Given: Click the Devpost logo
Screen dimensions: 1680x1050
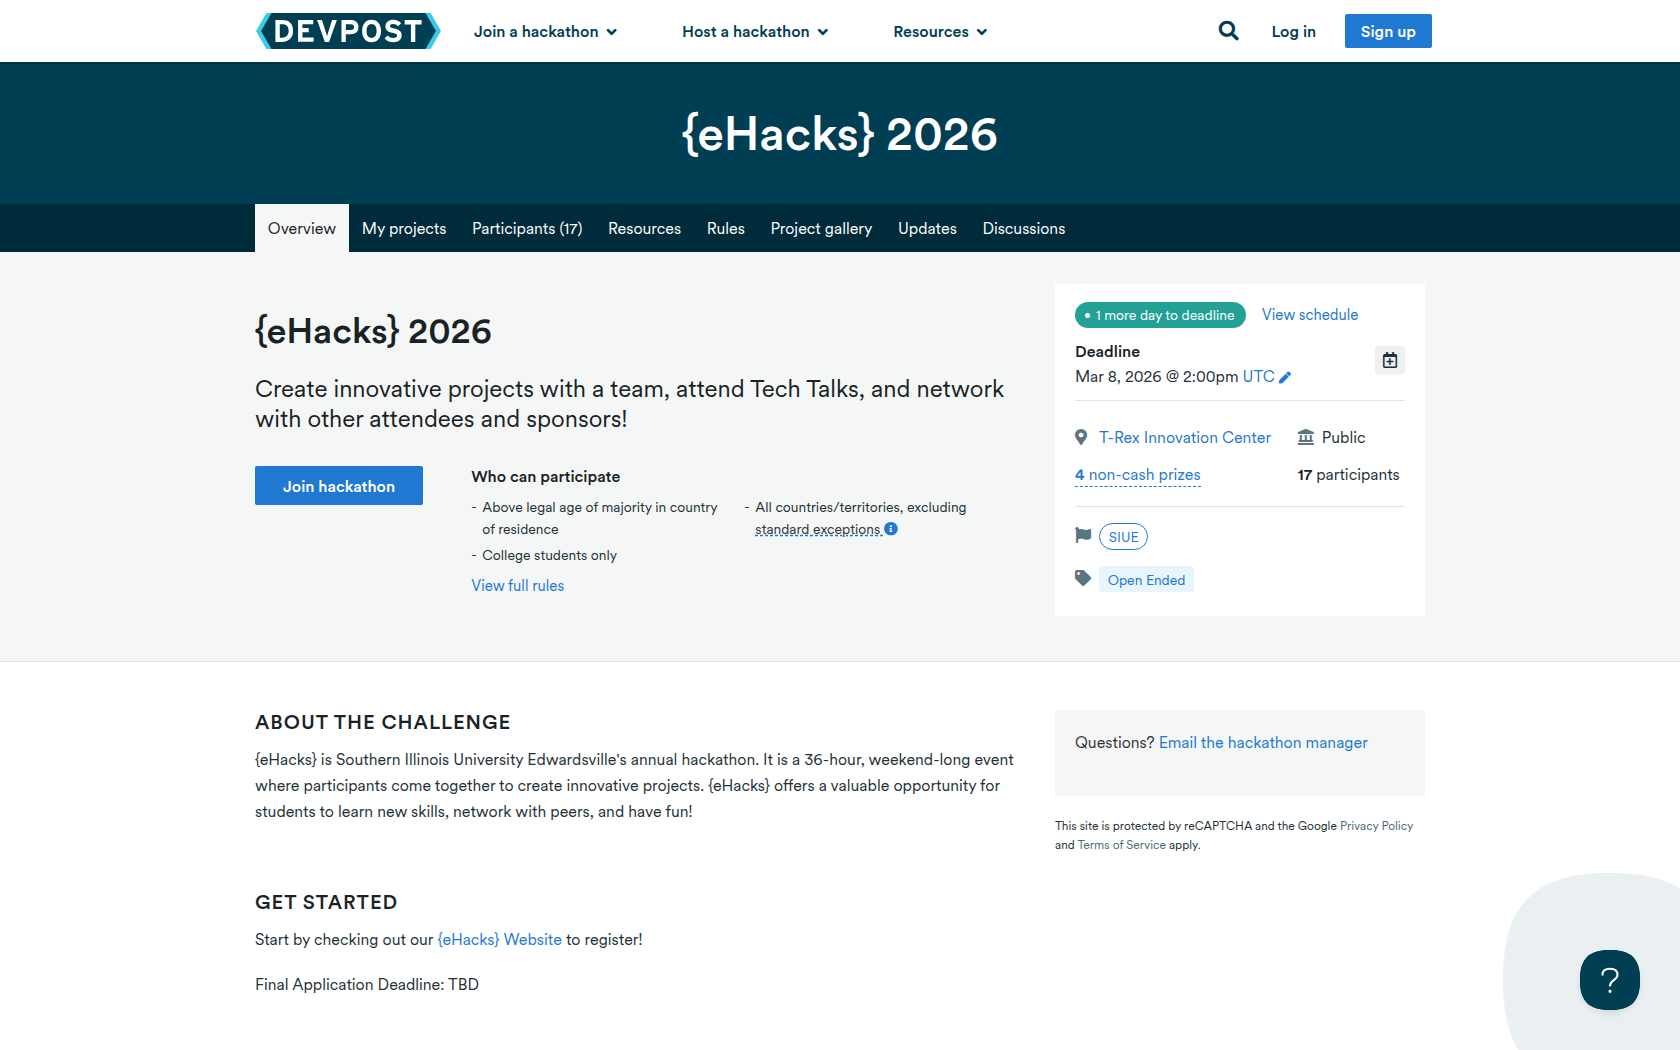Looking at the screenshot, I should (x=348, y=31).
